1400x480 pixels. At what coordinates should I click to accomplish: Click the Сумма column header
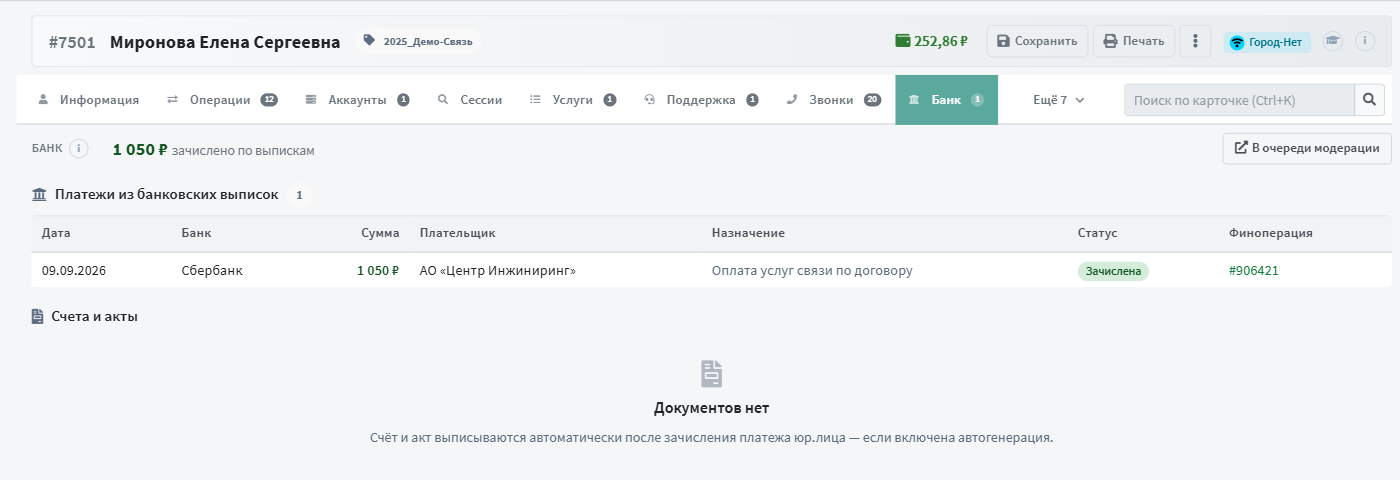tap(380, 233)
